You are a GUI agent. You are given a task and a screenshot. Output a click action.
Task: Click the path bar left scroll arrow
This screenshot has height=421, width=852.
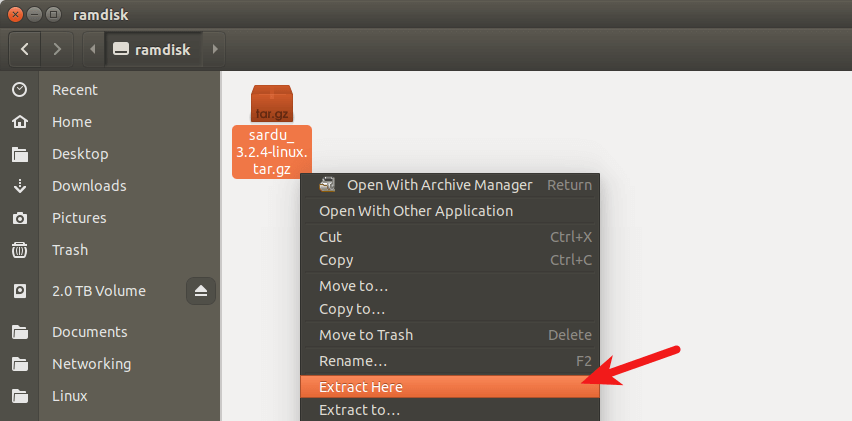[92, 49]
